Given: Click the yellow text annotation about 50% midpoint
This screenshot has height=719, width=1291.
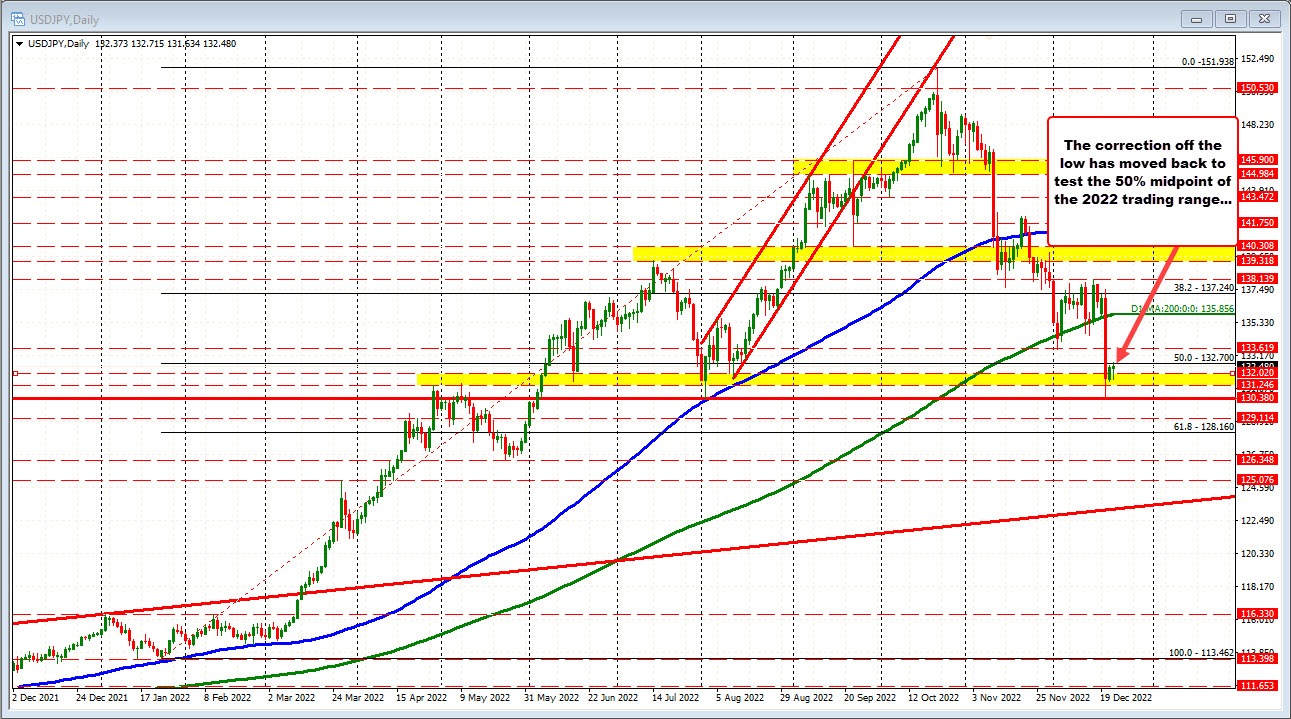Looking at the screenshot, I should (x=1142, y=172).
